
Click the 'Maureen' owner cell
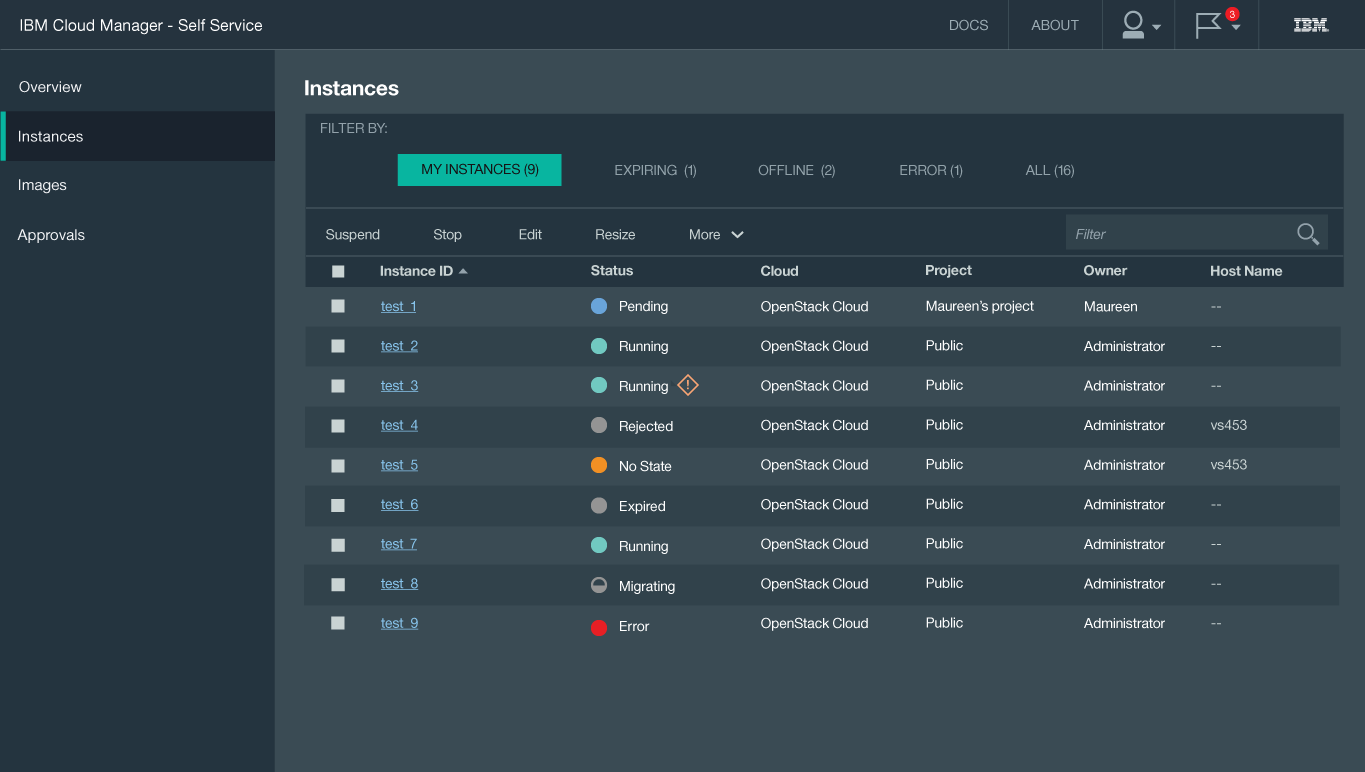click(x=1110, y=306)
